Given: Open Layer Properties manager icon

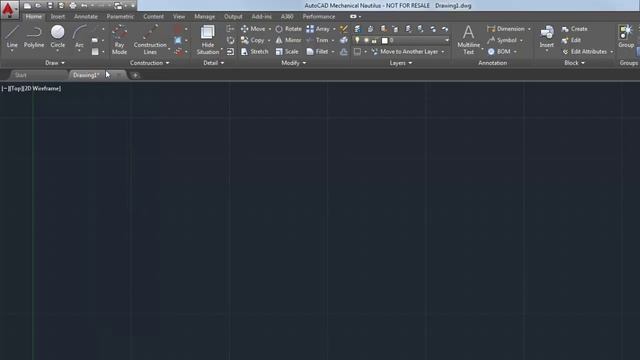Looking at the screenshot, I should point(357,29).
